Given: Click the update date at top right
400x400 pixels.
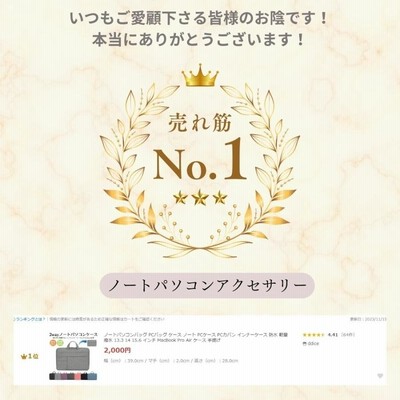Looking at the screenshot, I should [368, 319].
